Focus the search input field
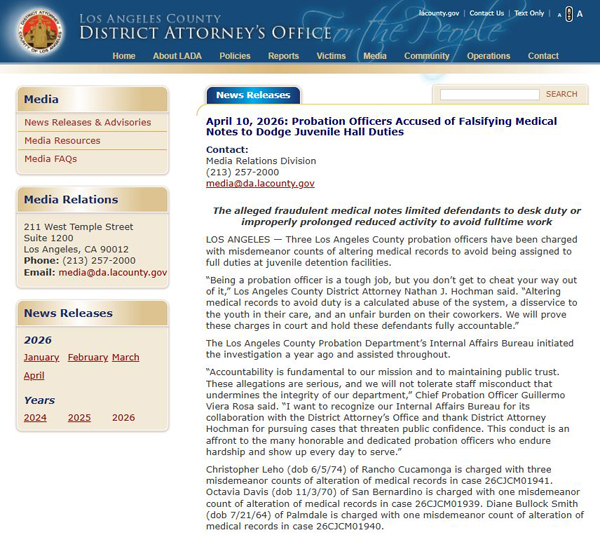The width and height of the screenshot is (600, 535). (489, 94)
